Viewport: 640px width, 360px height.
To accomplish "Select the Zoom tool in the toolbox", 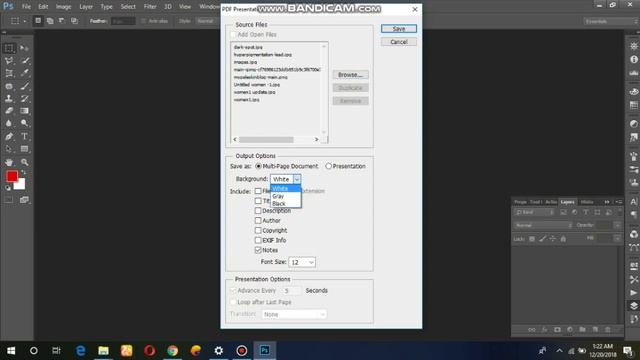I will pyautogui.click(x=24, y=162).
